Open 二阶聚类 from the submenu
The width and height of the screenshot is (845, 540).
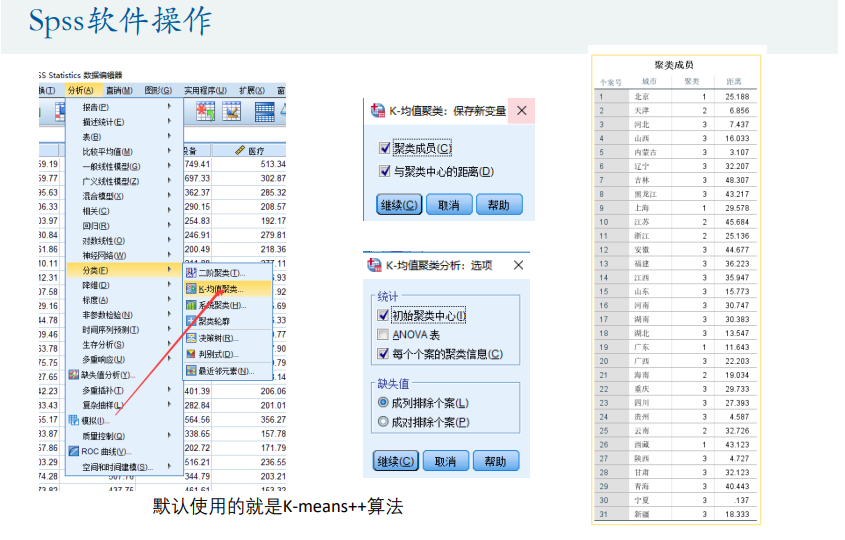point(220,274)
